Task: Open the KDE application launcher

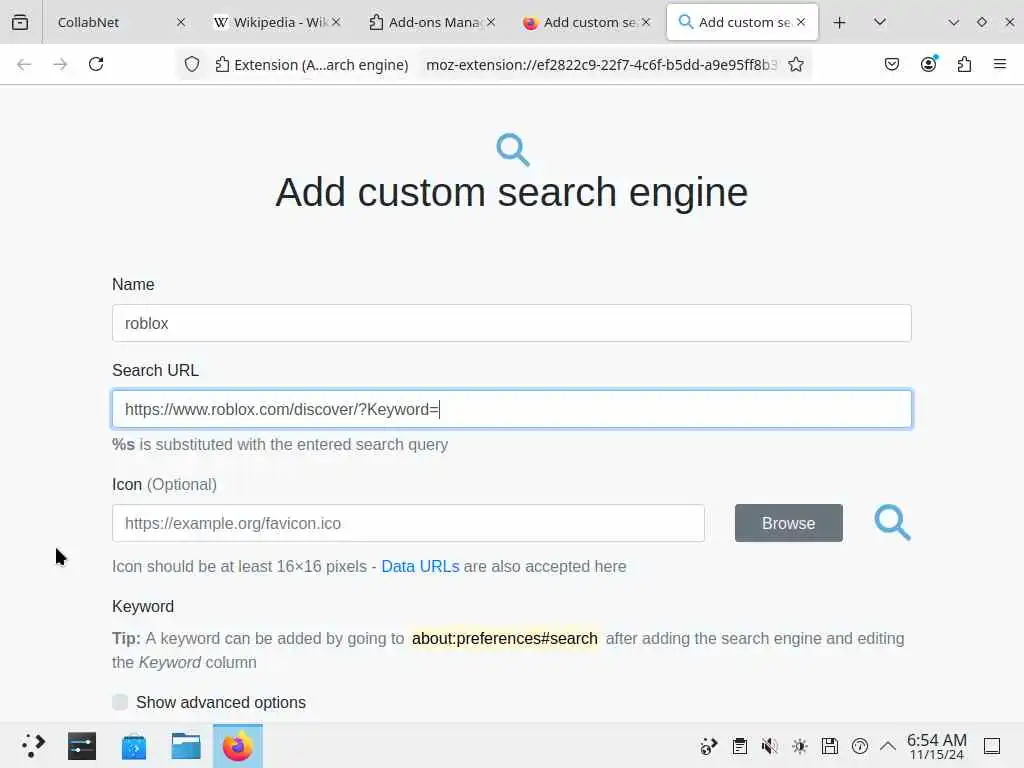Action: [32, 746]
